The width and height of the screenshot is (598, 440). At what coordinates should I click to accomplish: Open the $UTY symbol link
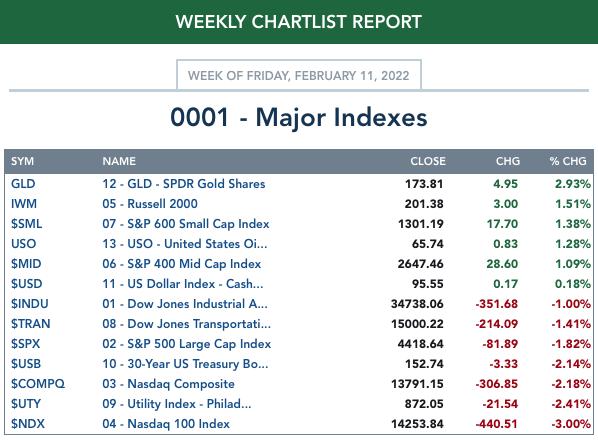(x=26, y=403)
